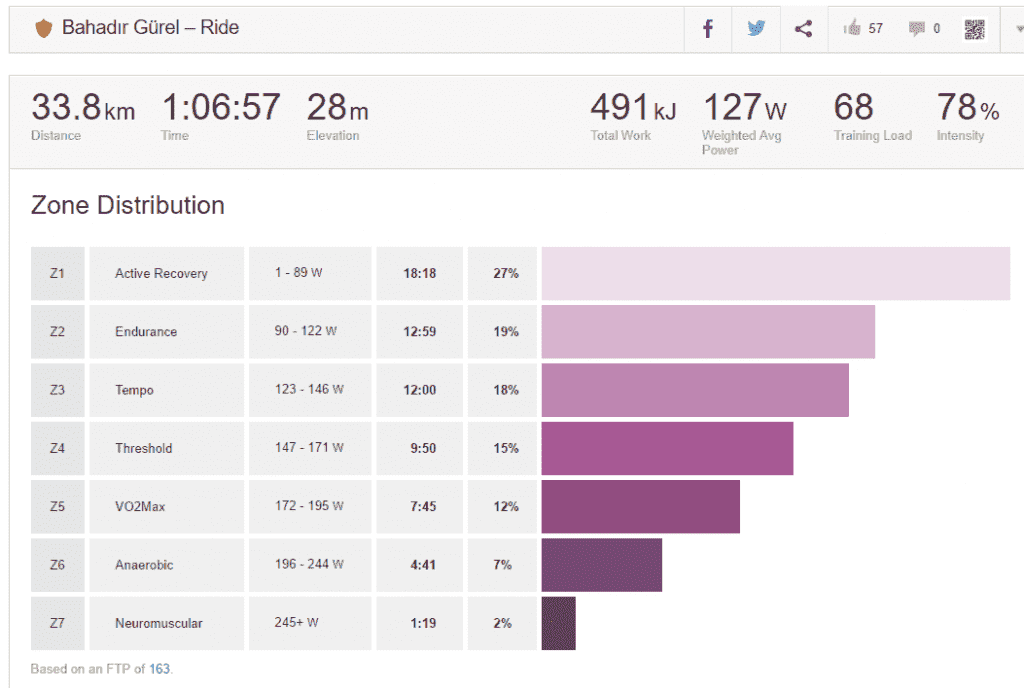Image resolution: width=1024 pixels, height=688 pixels.
Task: Select the Z3 zone cell
Action: tap(57, 390)
